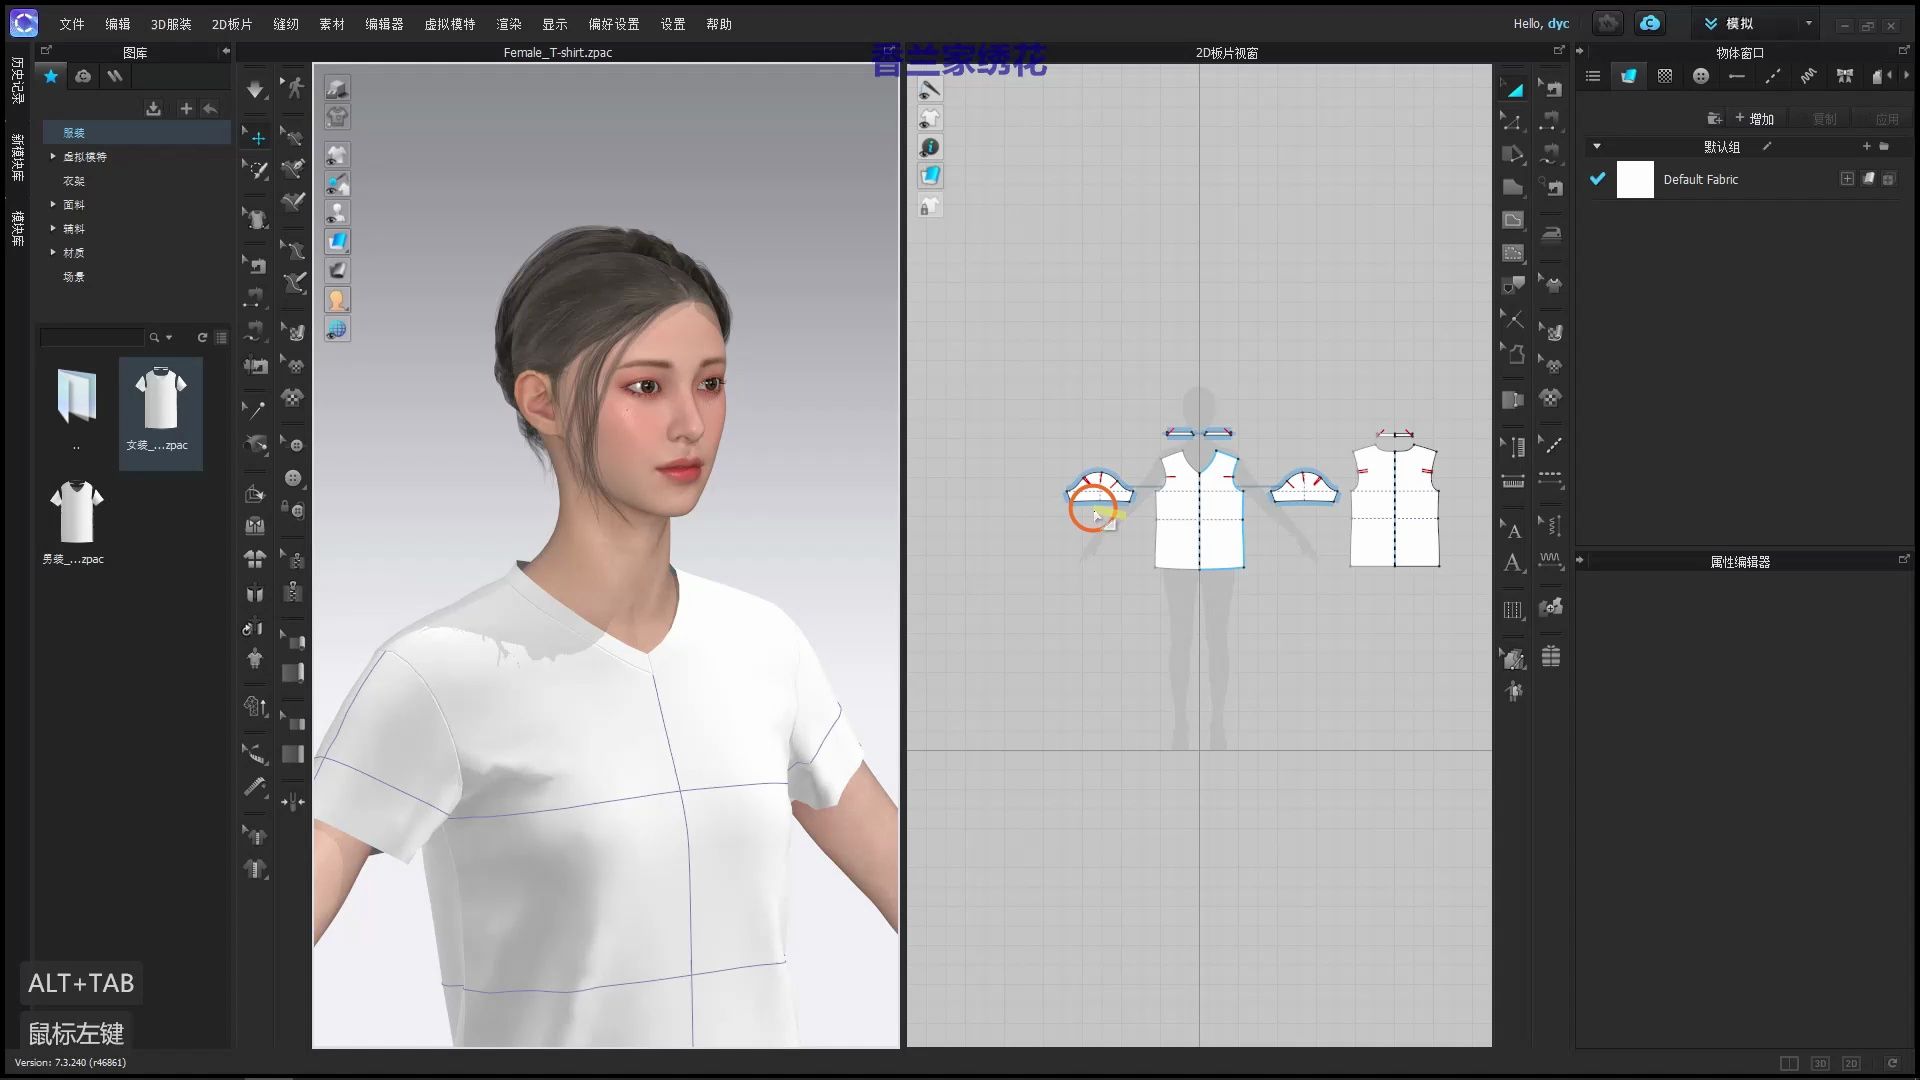Click the 增加 button to add a fabric

click(x=1756, y=118)
